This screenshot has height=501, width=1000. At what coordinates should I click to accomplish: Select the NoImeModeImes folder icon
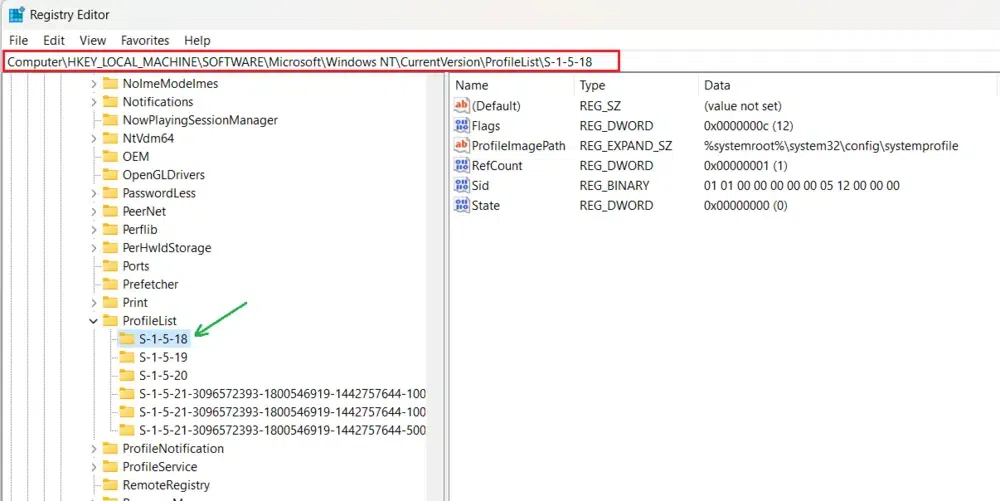coord(110,84)
